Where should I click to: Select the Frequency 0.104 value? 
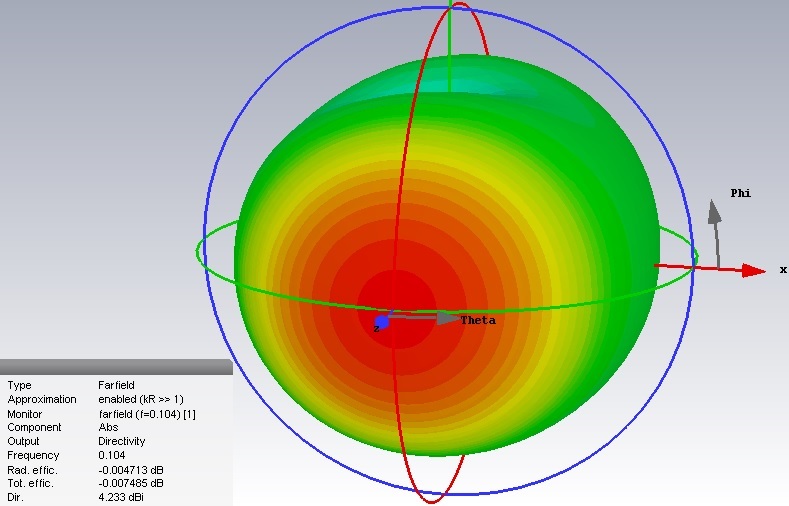click(112, 455)
